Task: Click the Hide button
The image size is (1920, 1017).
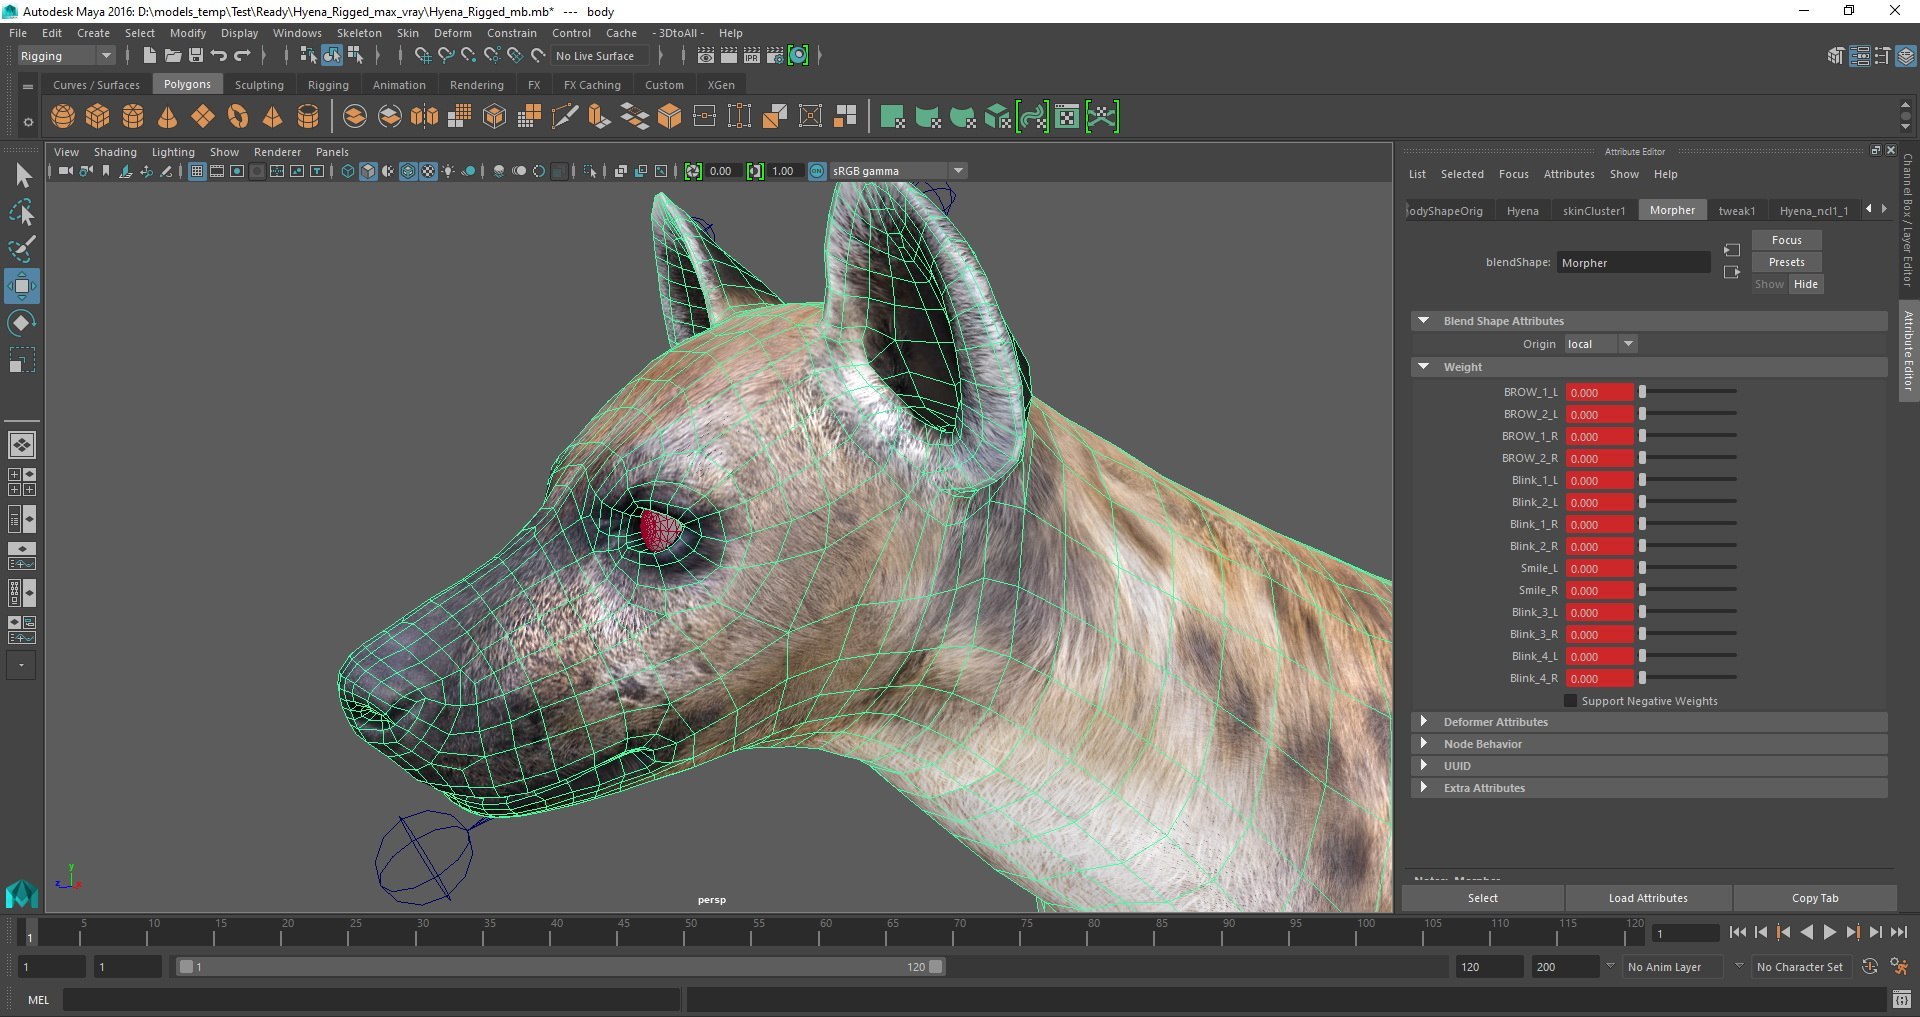Action: click(x=1806, y=284)
